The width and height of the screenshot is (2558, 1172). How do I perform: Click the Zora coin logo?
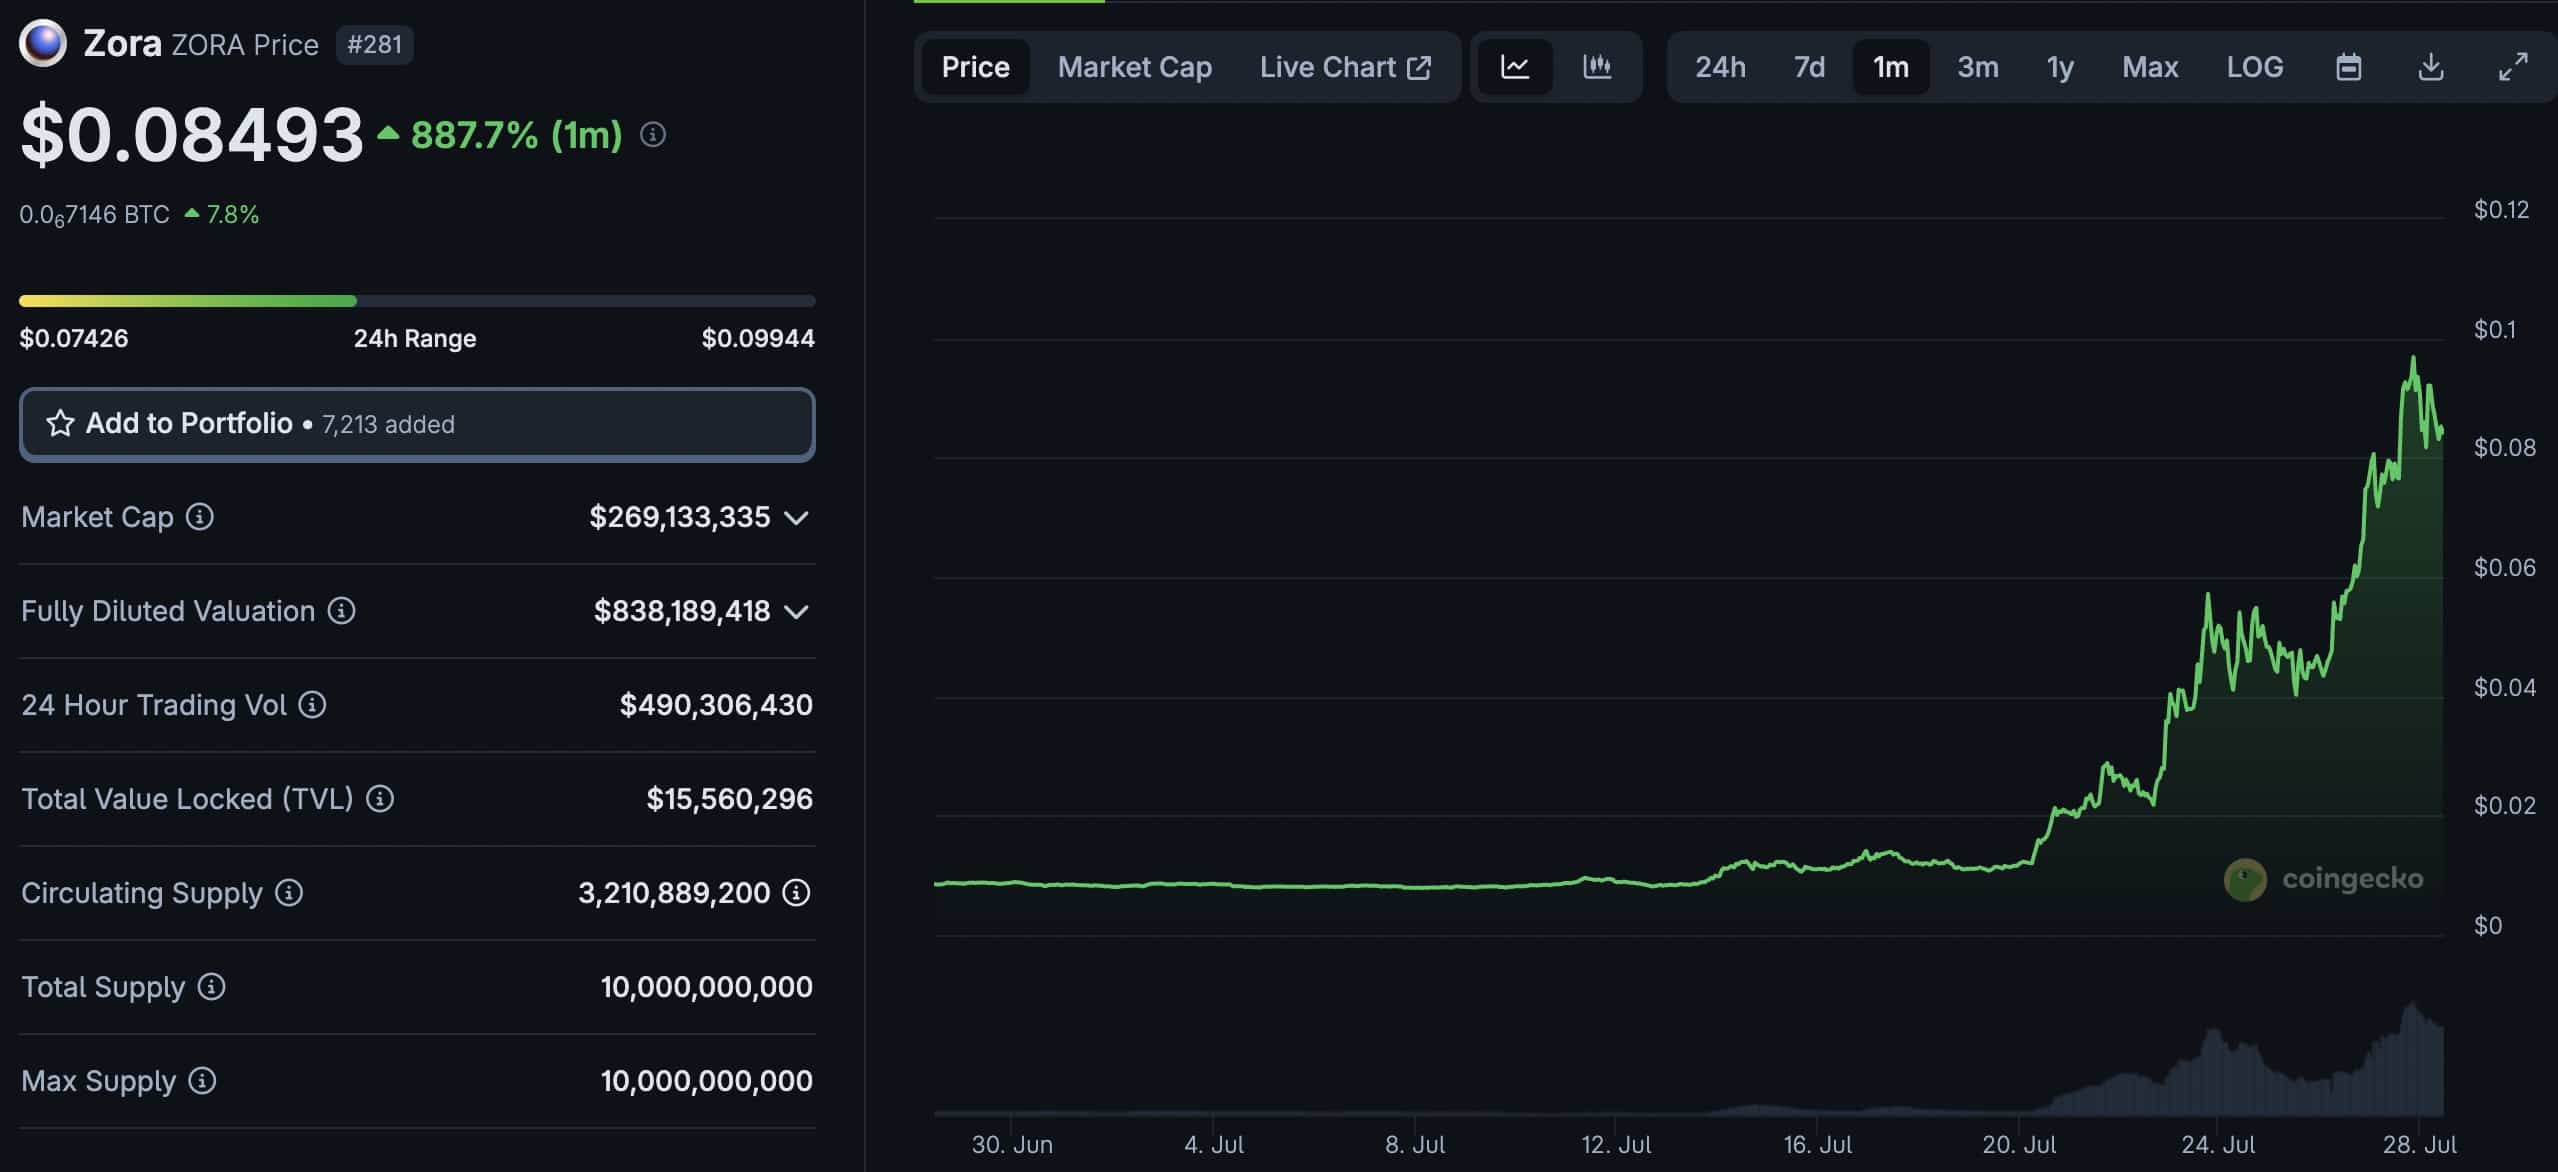coord(41,42)
